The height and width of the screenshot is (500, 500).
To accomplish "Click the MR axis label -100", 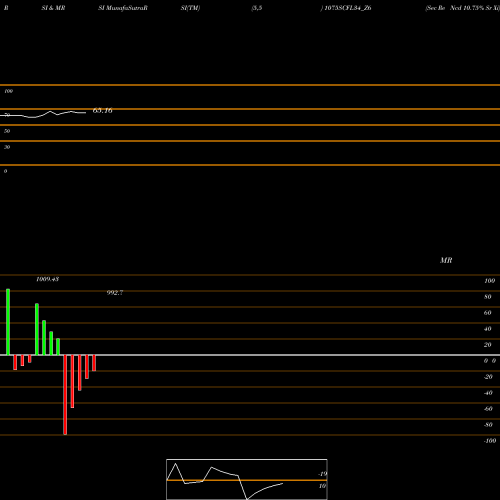I will tap(490, 441).
